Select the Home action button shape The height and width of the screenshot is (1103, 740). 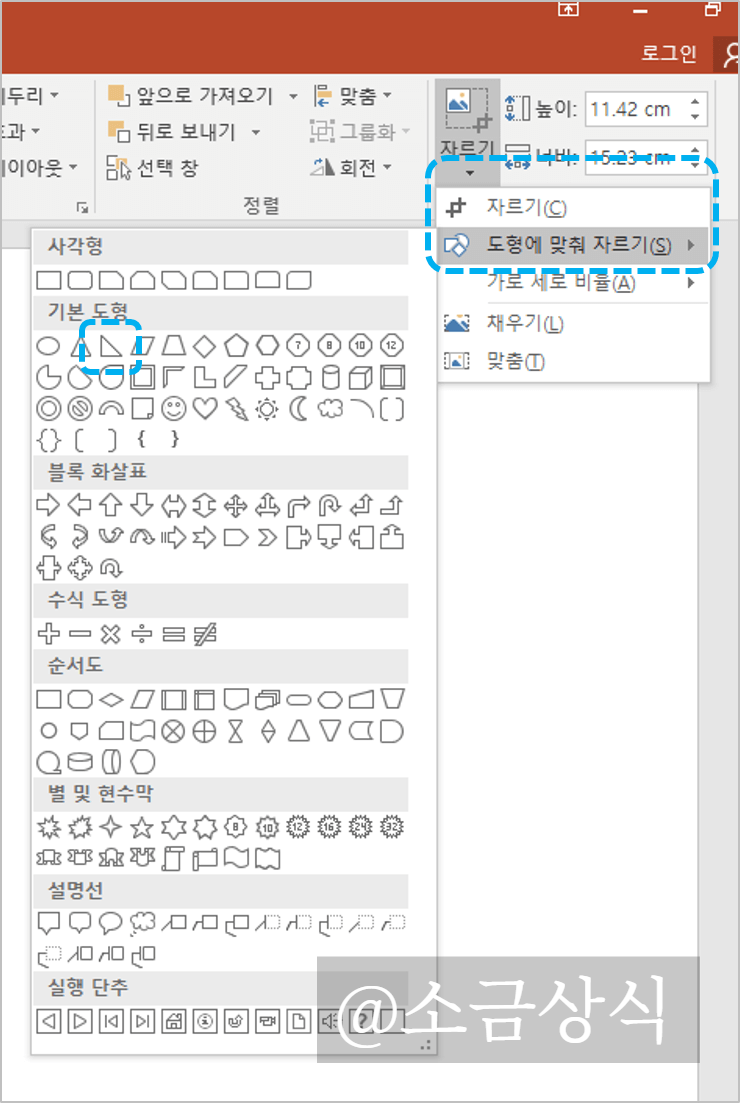174,1020
